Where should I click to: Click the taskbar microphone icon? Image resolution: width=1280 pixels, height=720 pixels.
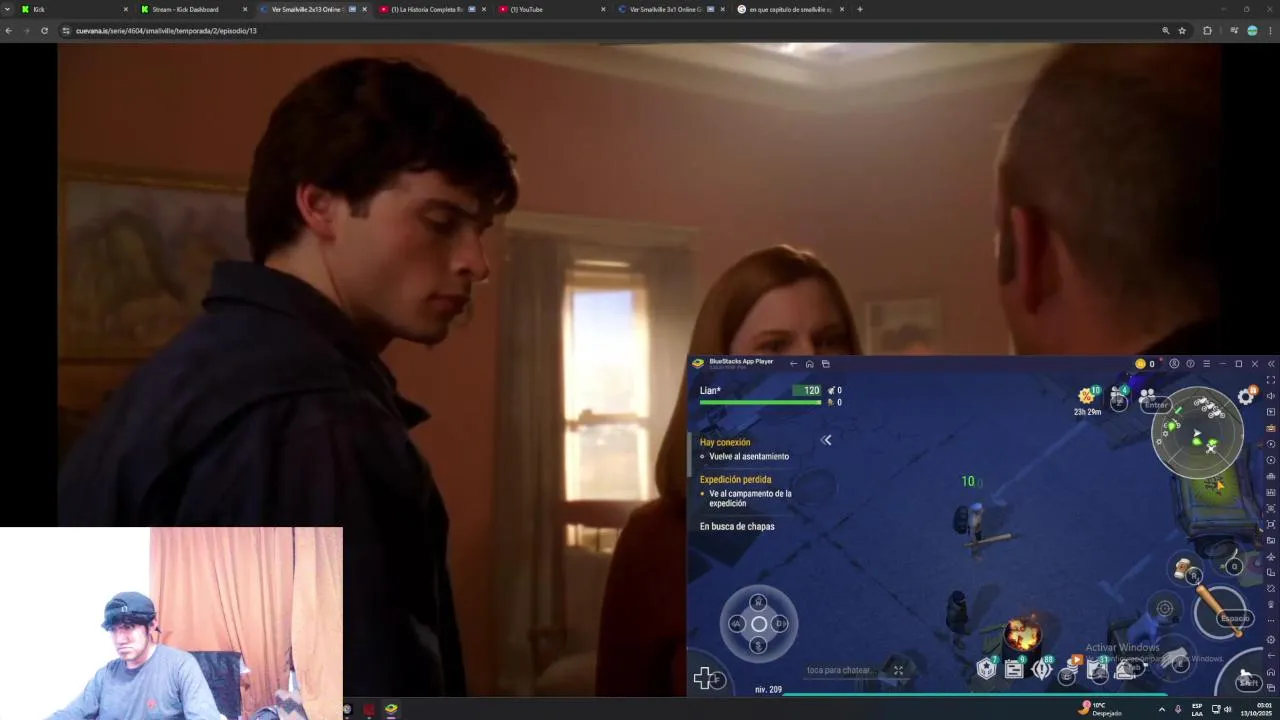(1178, 709)
